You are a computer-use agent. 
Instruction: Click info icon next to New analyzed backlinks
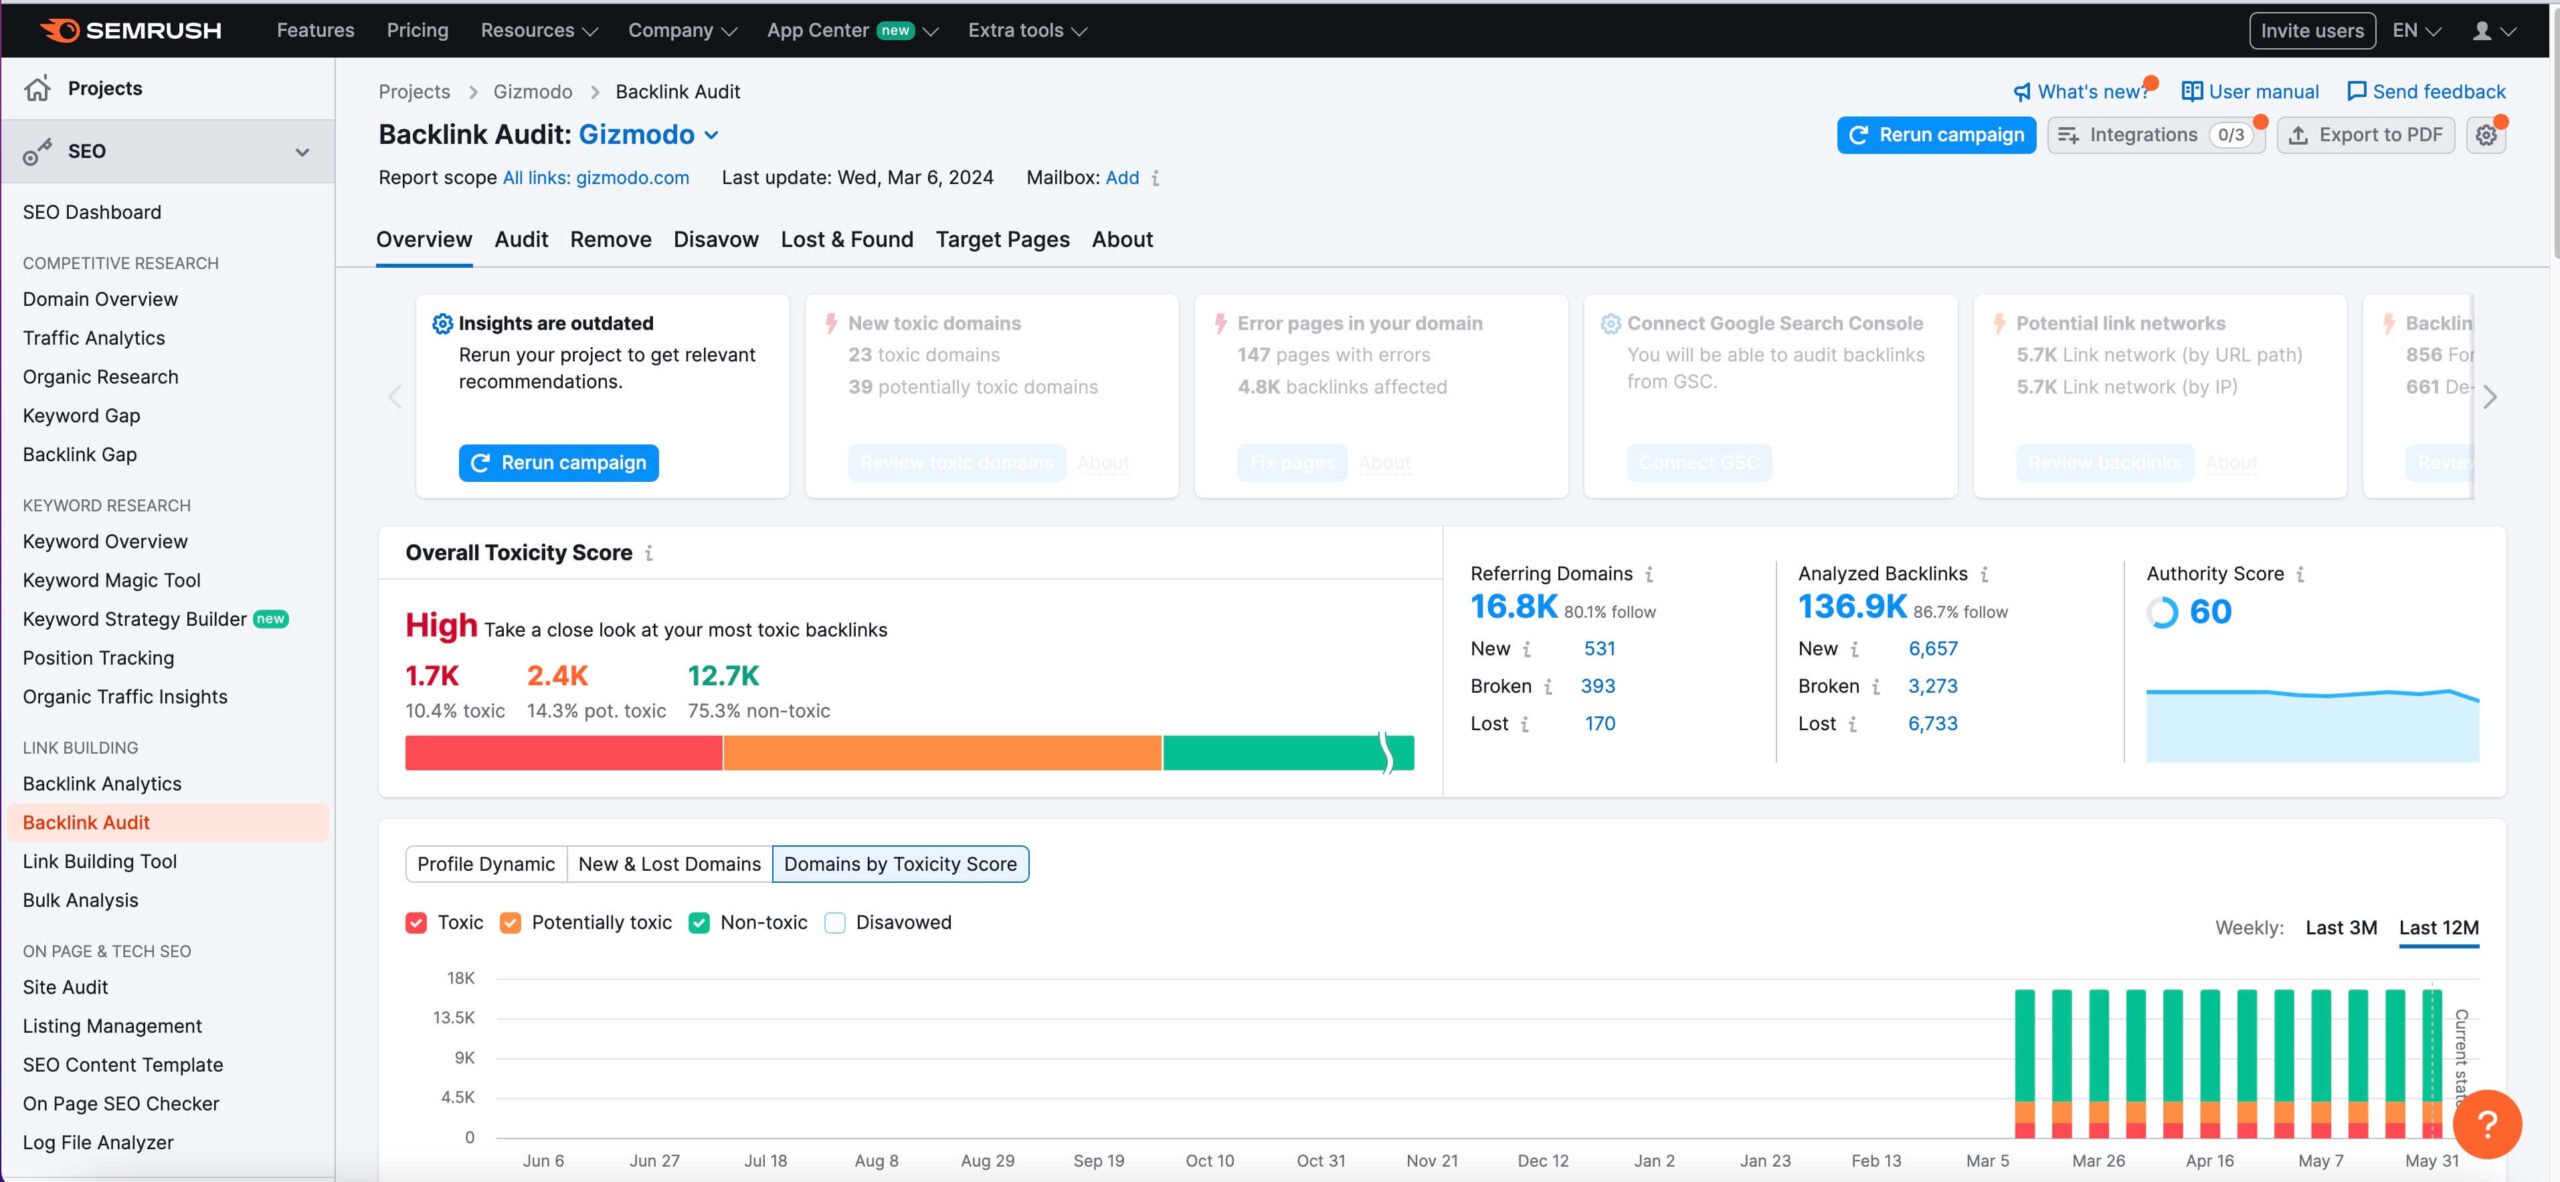[x=1854, y=649]
